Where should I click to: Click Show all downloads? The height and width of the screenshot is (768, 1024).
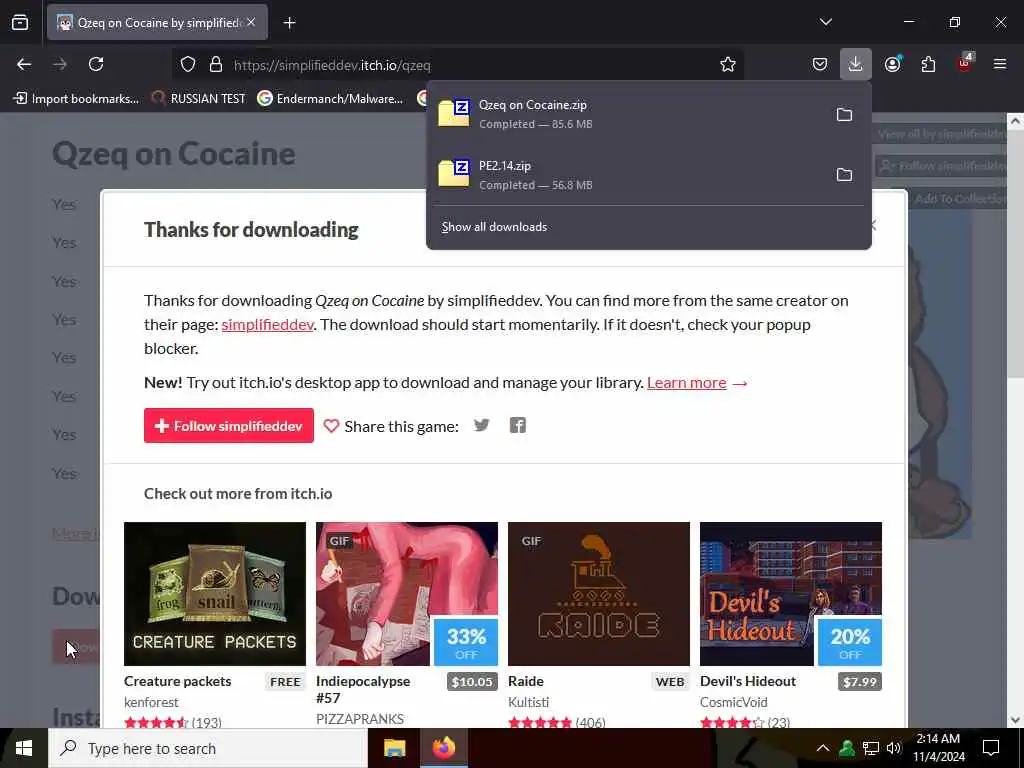[494, 227]
